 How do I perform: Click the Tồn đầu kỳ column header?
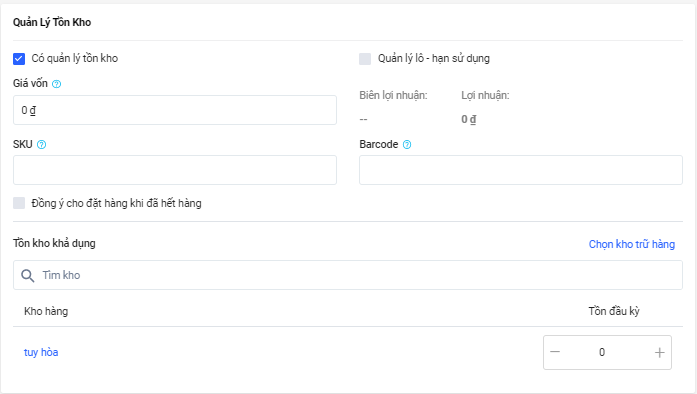click(614, 311)
